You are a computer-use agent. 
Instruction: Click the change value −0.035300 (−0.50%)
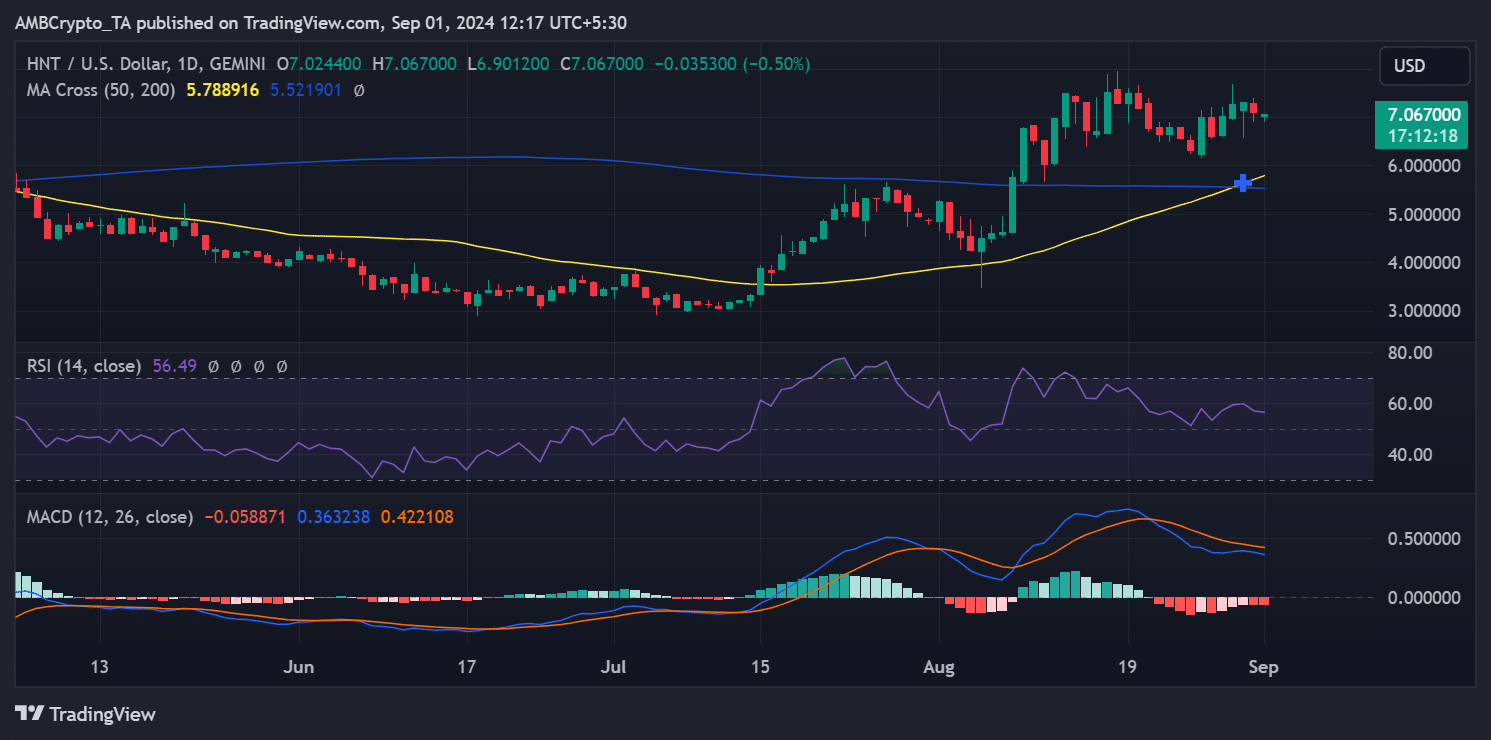point(732,64)
